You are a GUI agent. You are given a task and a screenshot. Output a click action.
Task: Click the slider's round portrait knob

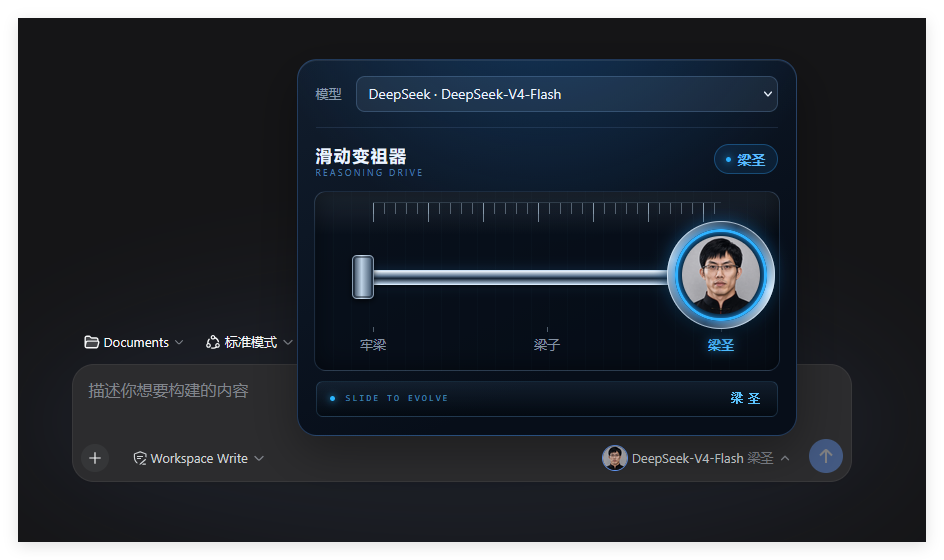tap(721, 275)
